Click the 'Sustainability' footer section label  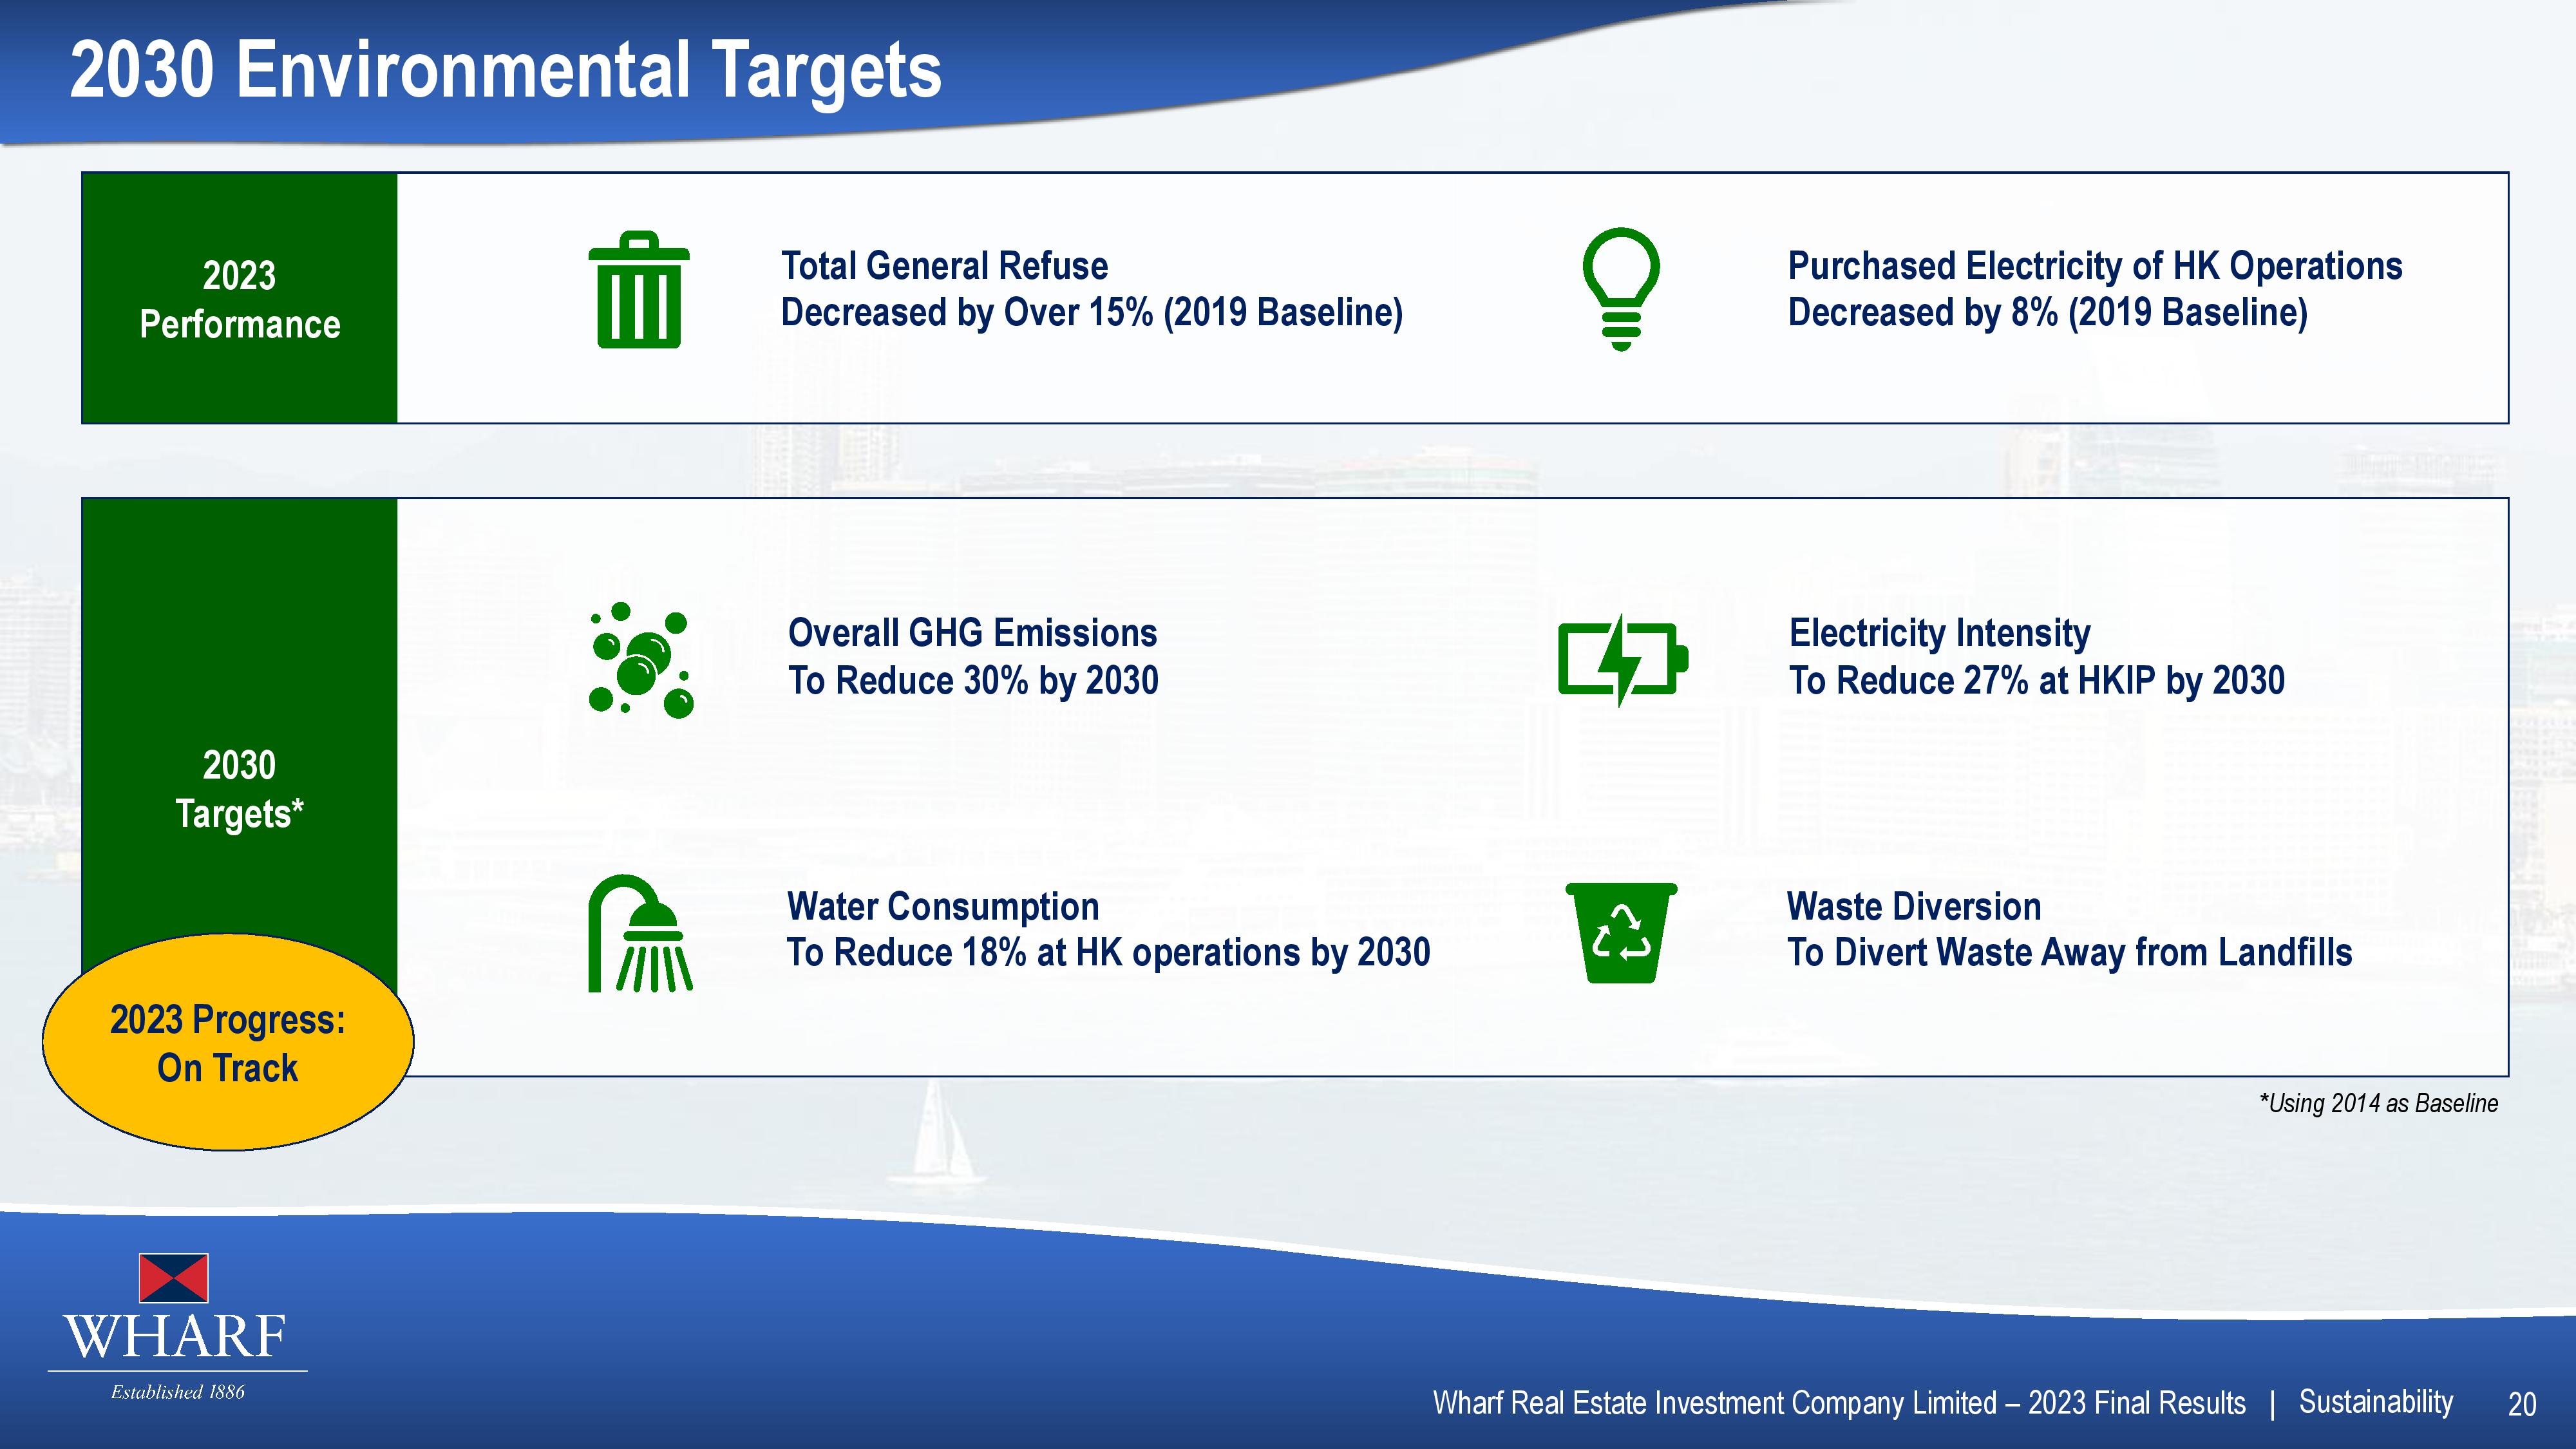click(2375, 1402)
